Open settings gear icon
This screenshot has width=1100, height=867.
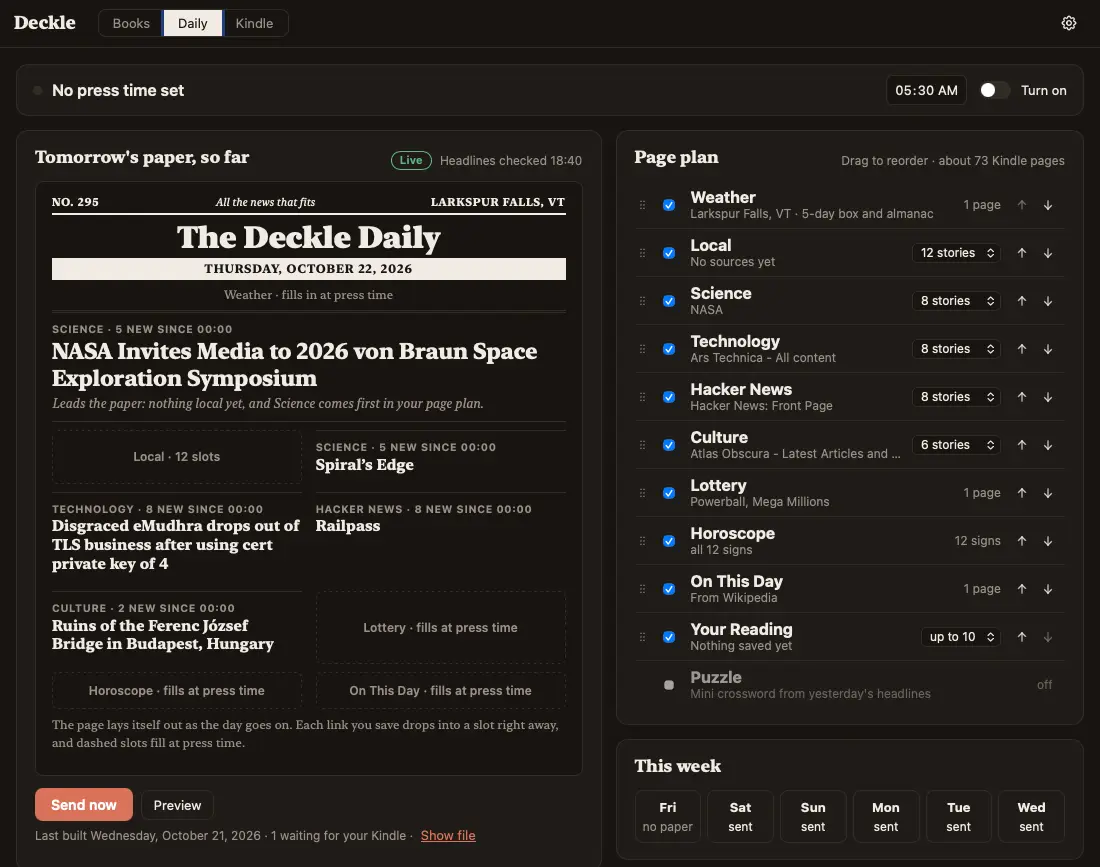point(1068,23)
